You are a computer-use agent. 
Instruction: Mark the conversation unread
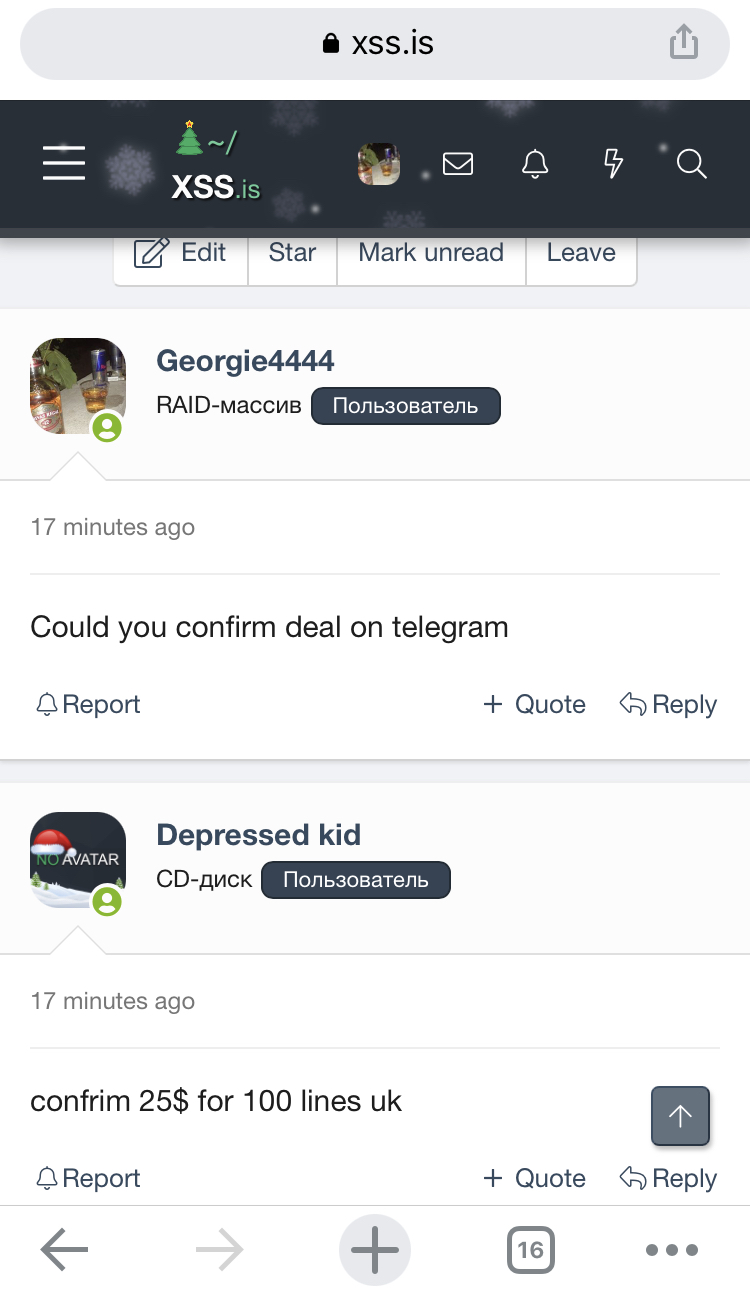pos(431,254)
